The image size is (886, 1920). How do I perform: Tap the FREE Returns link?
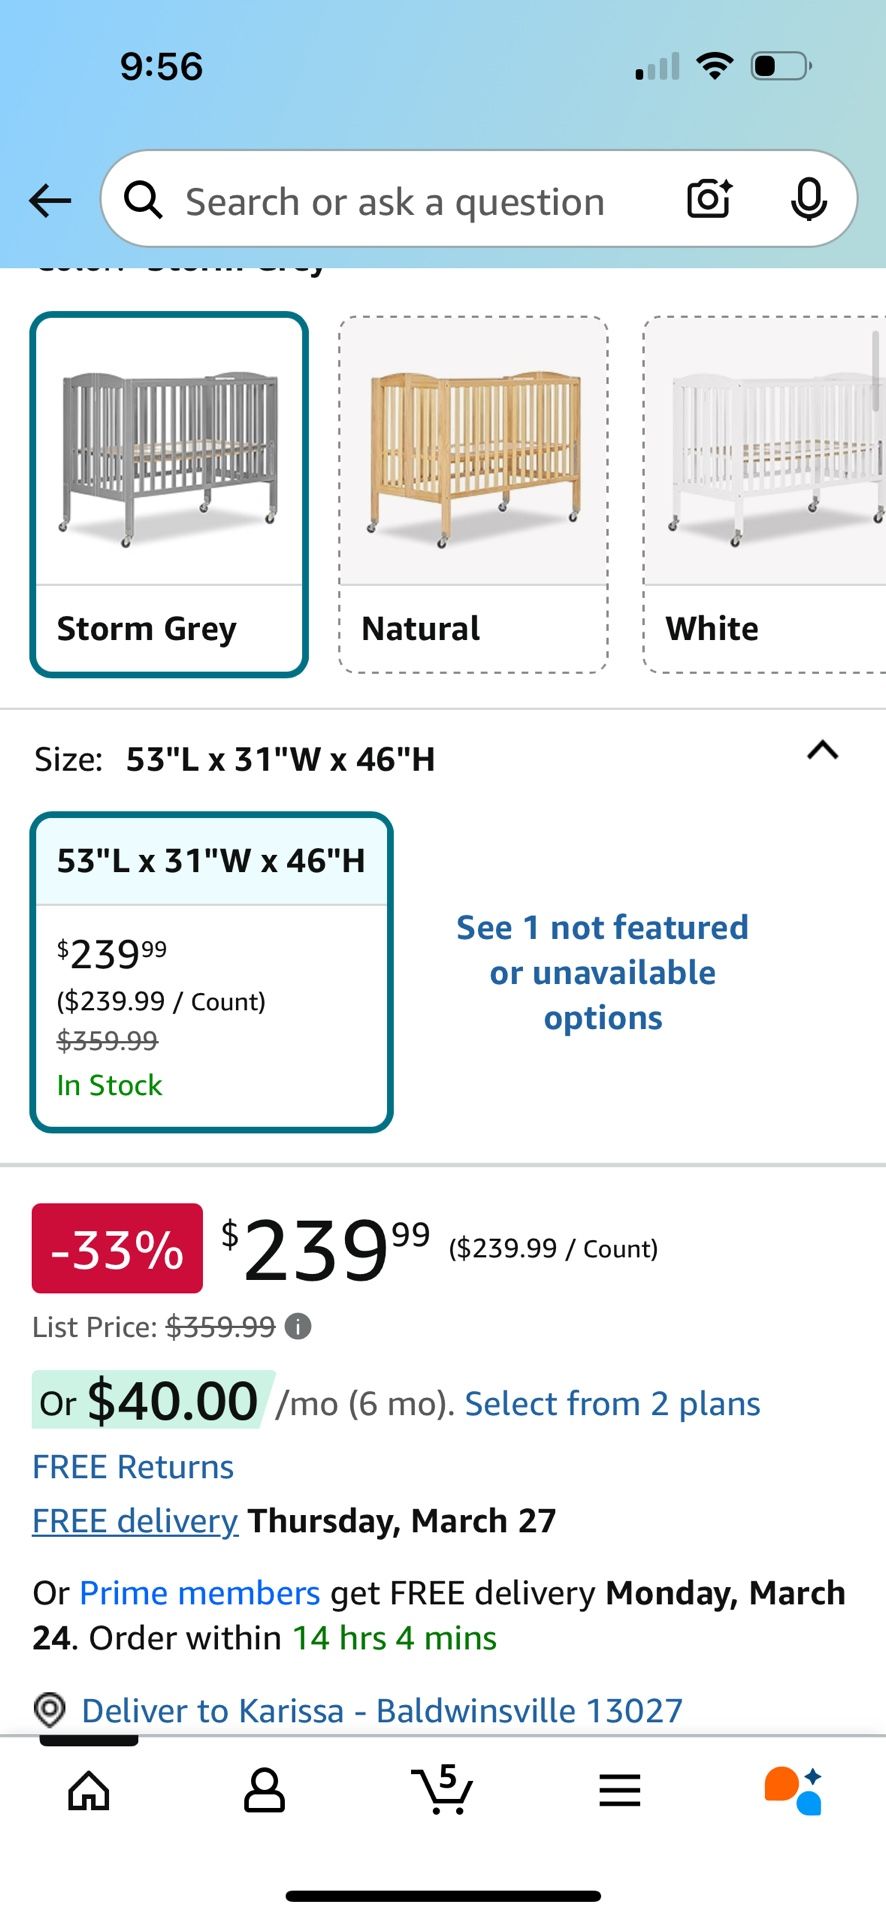tap(133, 1467)
